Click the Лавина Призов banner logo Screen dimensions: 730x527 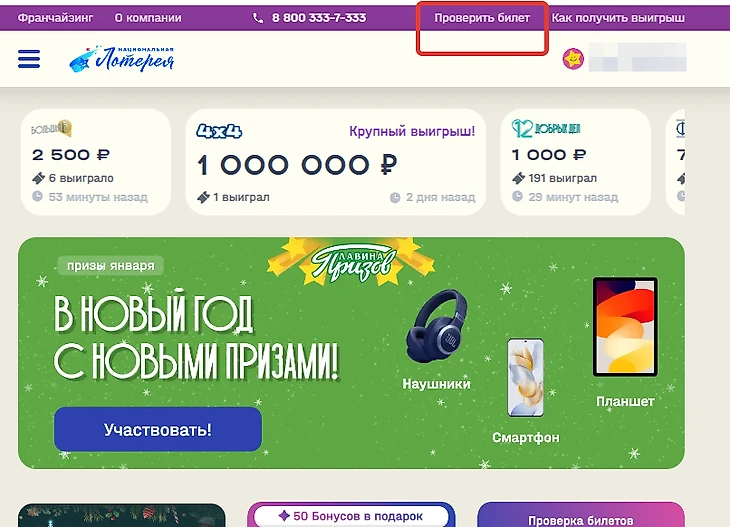point(352,262)
